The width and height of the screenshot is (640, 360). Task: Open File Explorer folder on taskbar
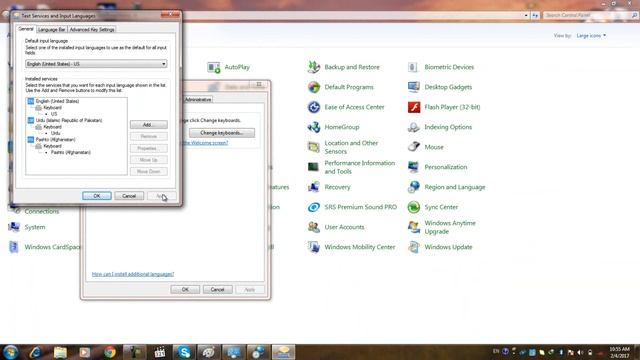(x=60, y=352)
